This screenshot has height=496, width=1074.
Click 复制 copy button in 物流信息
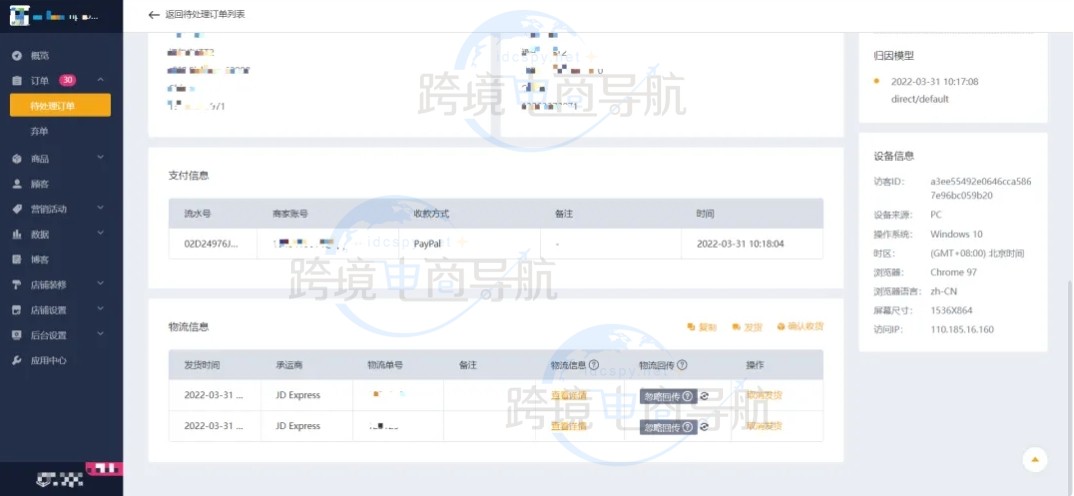coord(701,327)
